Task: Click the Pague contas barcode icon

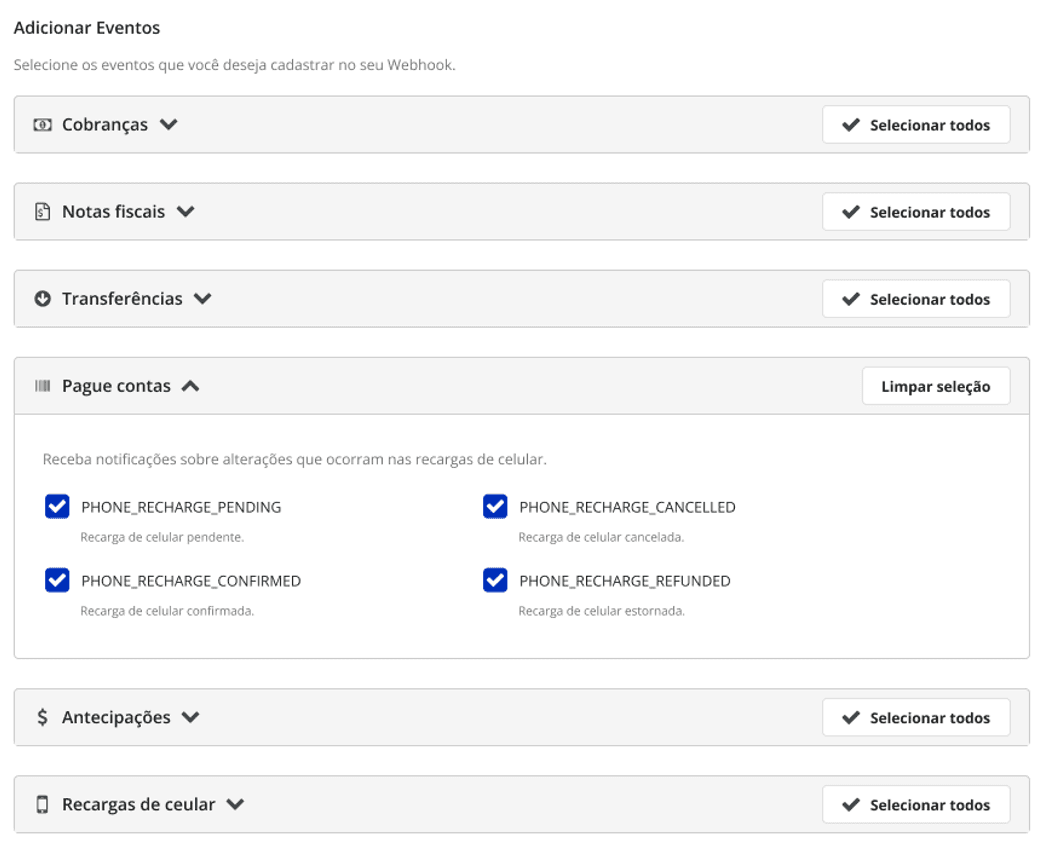Action: (43, 385)
